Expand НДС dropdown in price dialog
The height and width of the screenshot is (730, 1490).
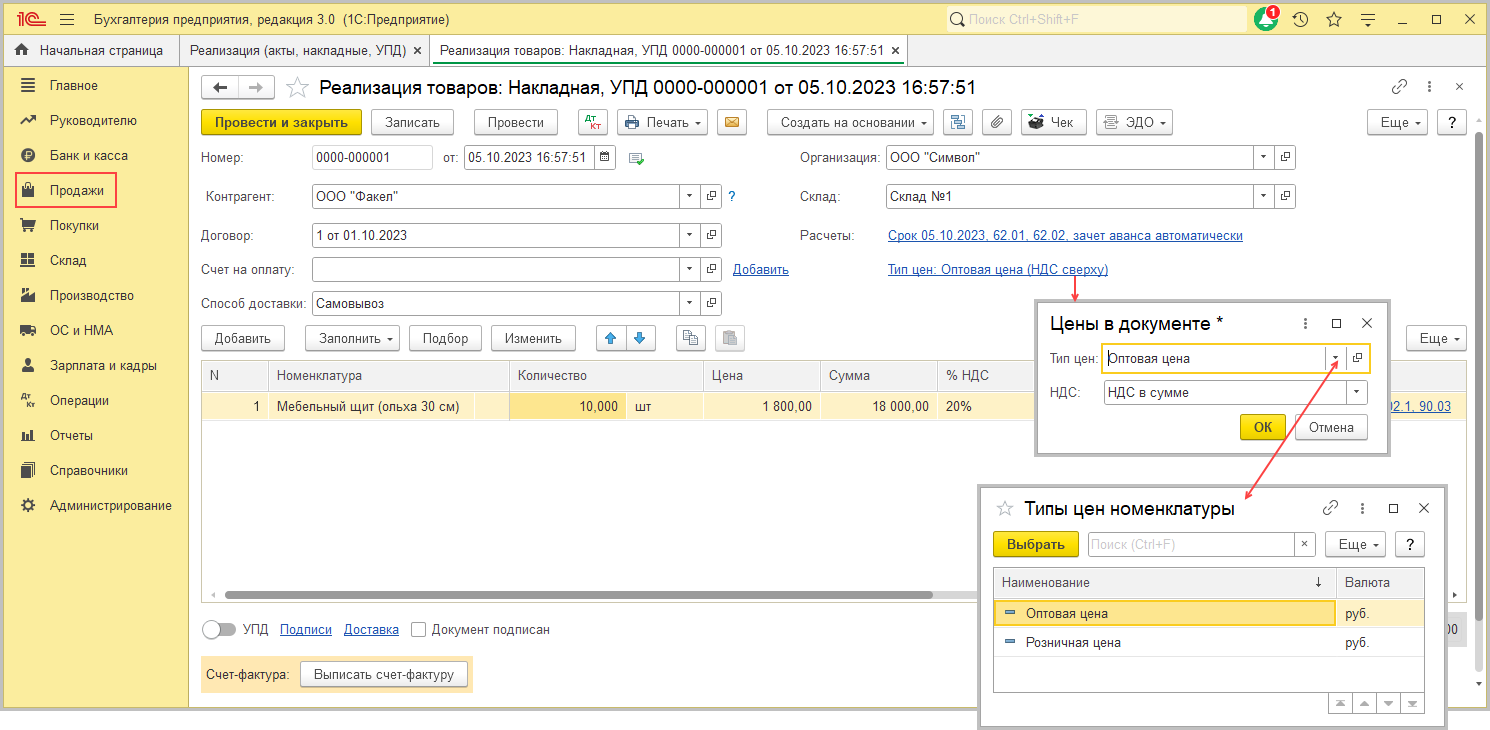click(1357, 392)
